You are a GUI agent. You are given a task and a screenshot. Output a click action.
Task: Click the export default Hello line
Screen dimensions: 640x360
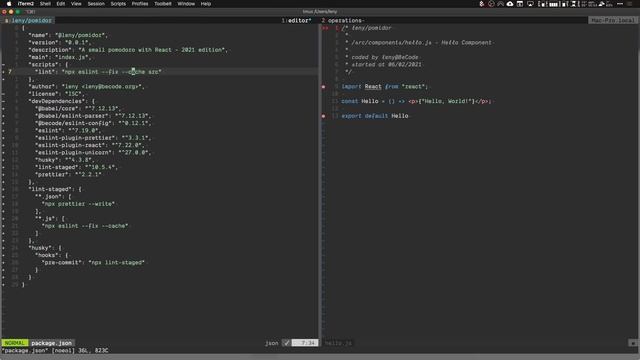coord(375,116)
